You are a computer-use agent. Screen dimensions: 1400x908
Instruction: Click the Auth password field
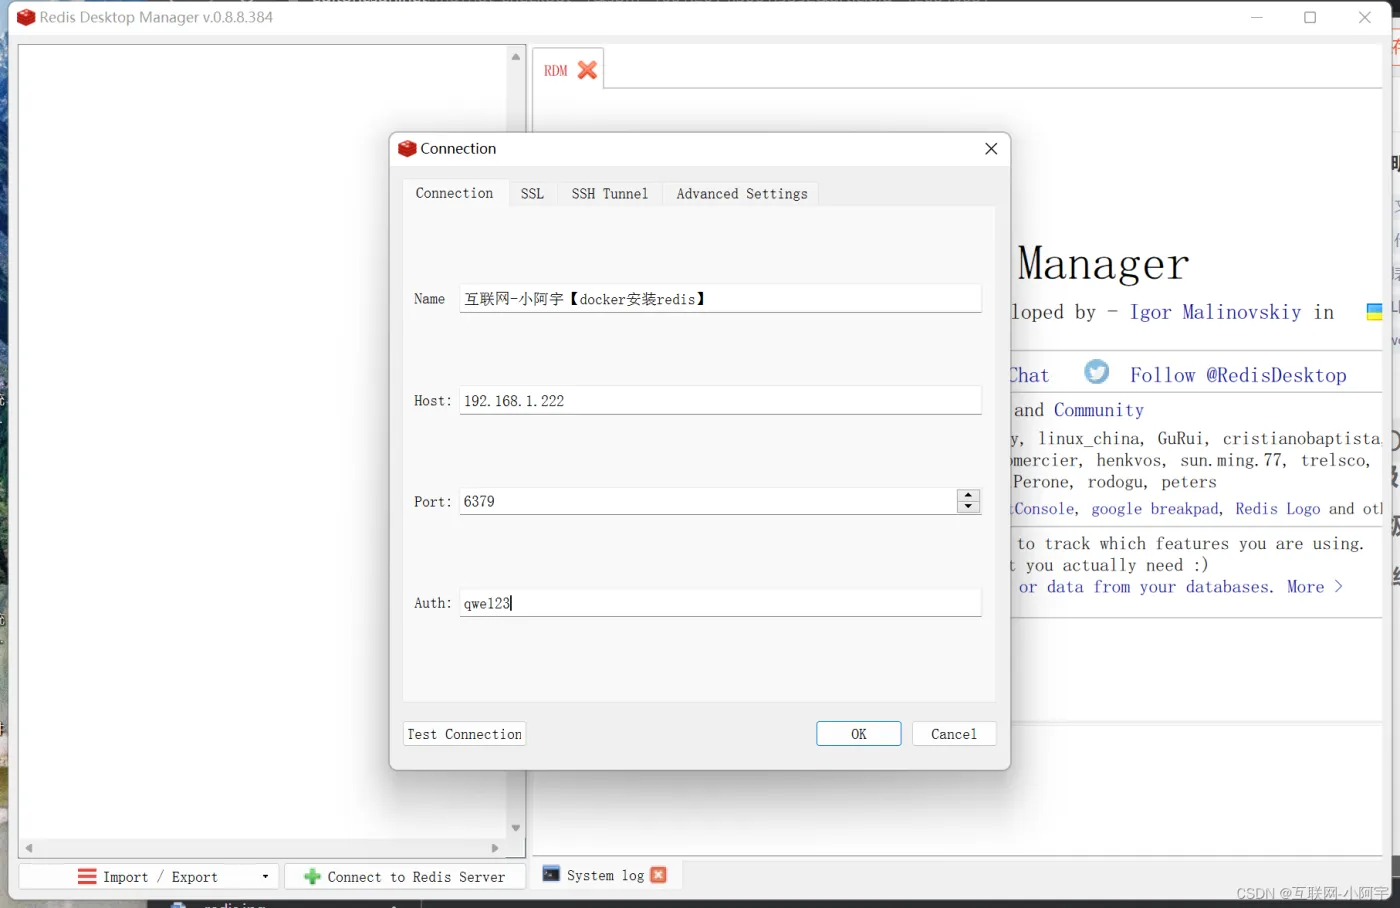click(720, 603)
